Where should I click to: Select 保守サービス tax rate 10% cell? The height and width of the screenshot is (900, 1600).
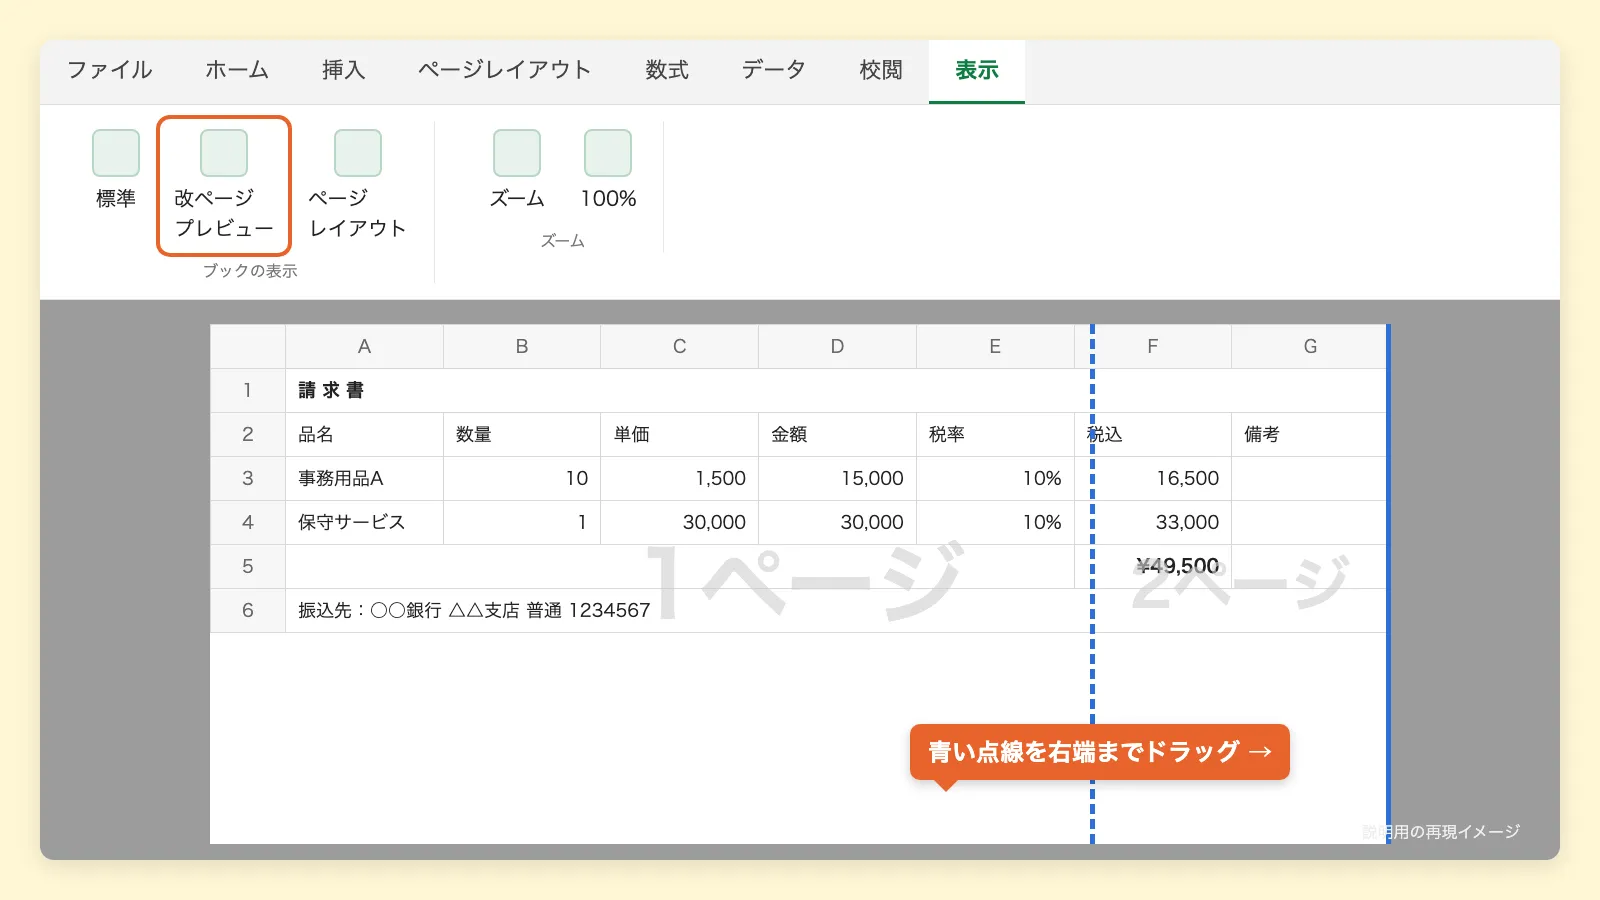click(x=995, y=522)
